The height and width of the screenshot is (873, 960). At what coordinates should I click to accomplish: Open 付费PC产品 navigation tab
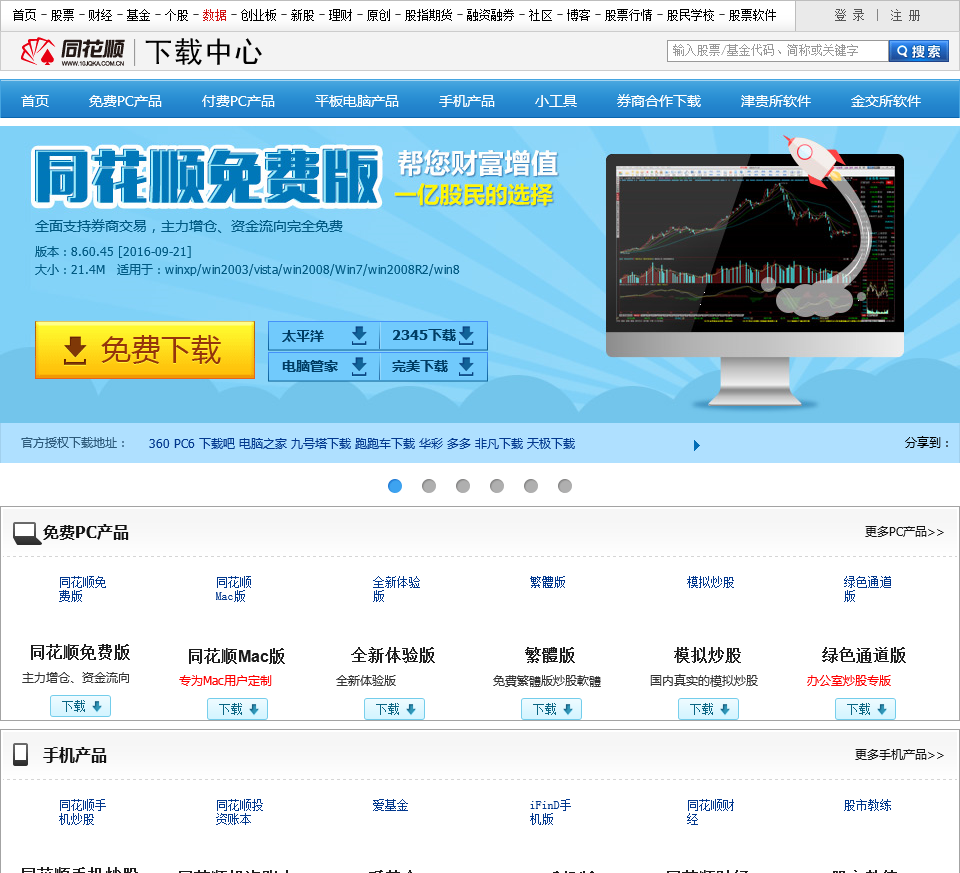[238, 101]
